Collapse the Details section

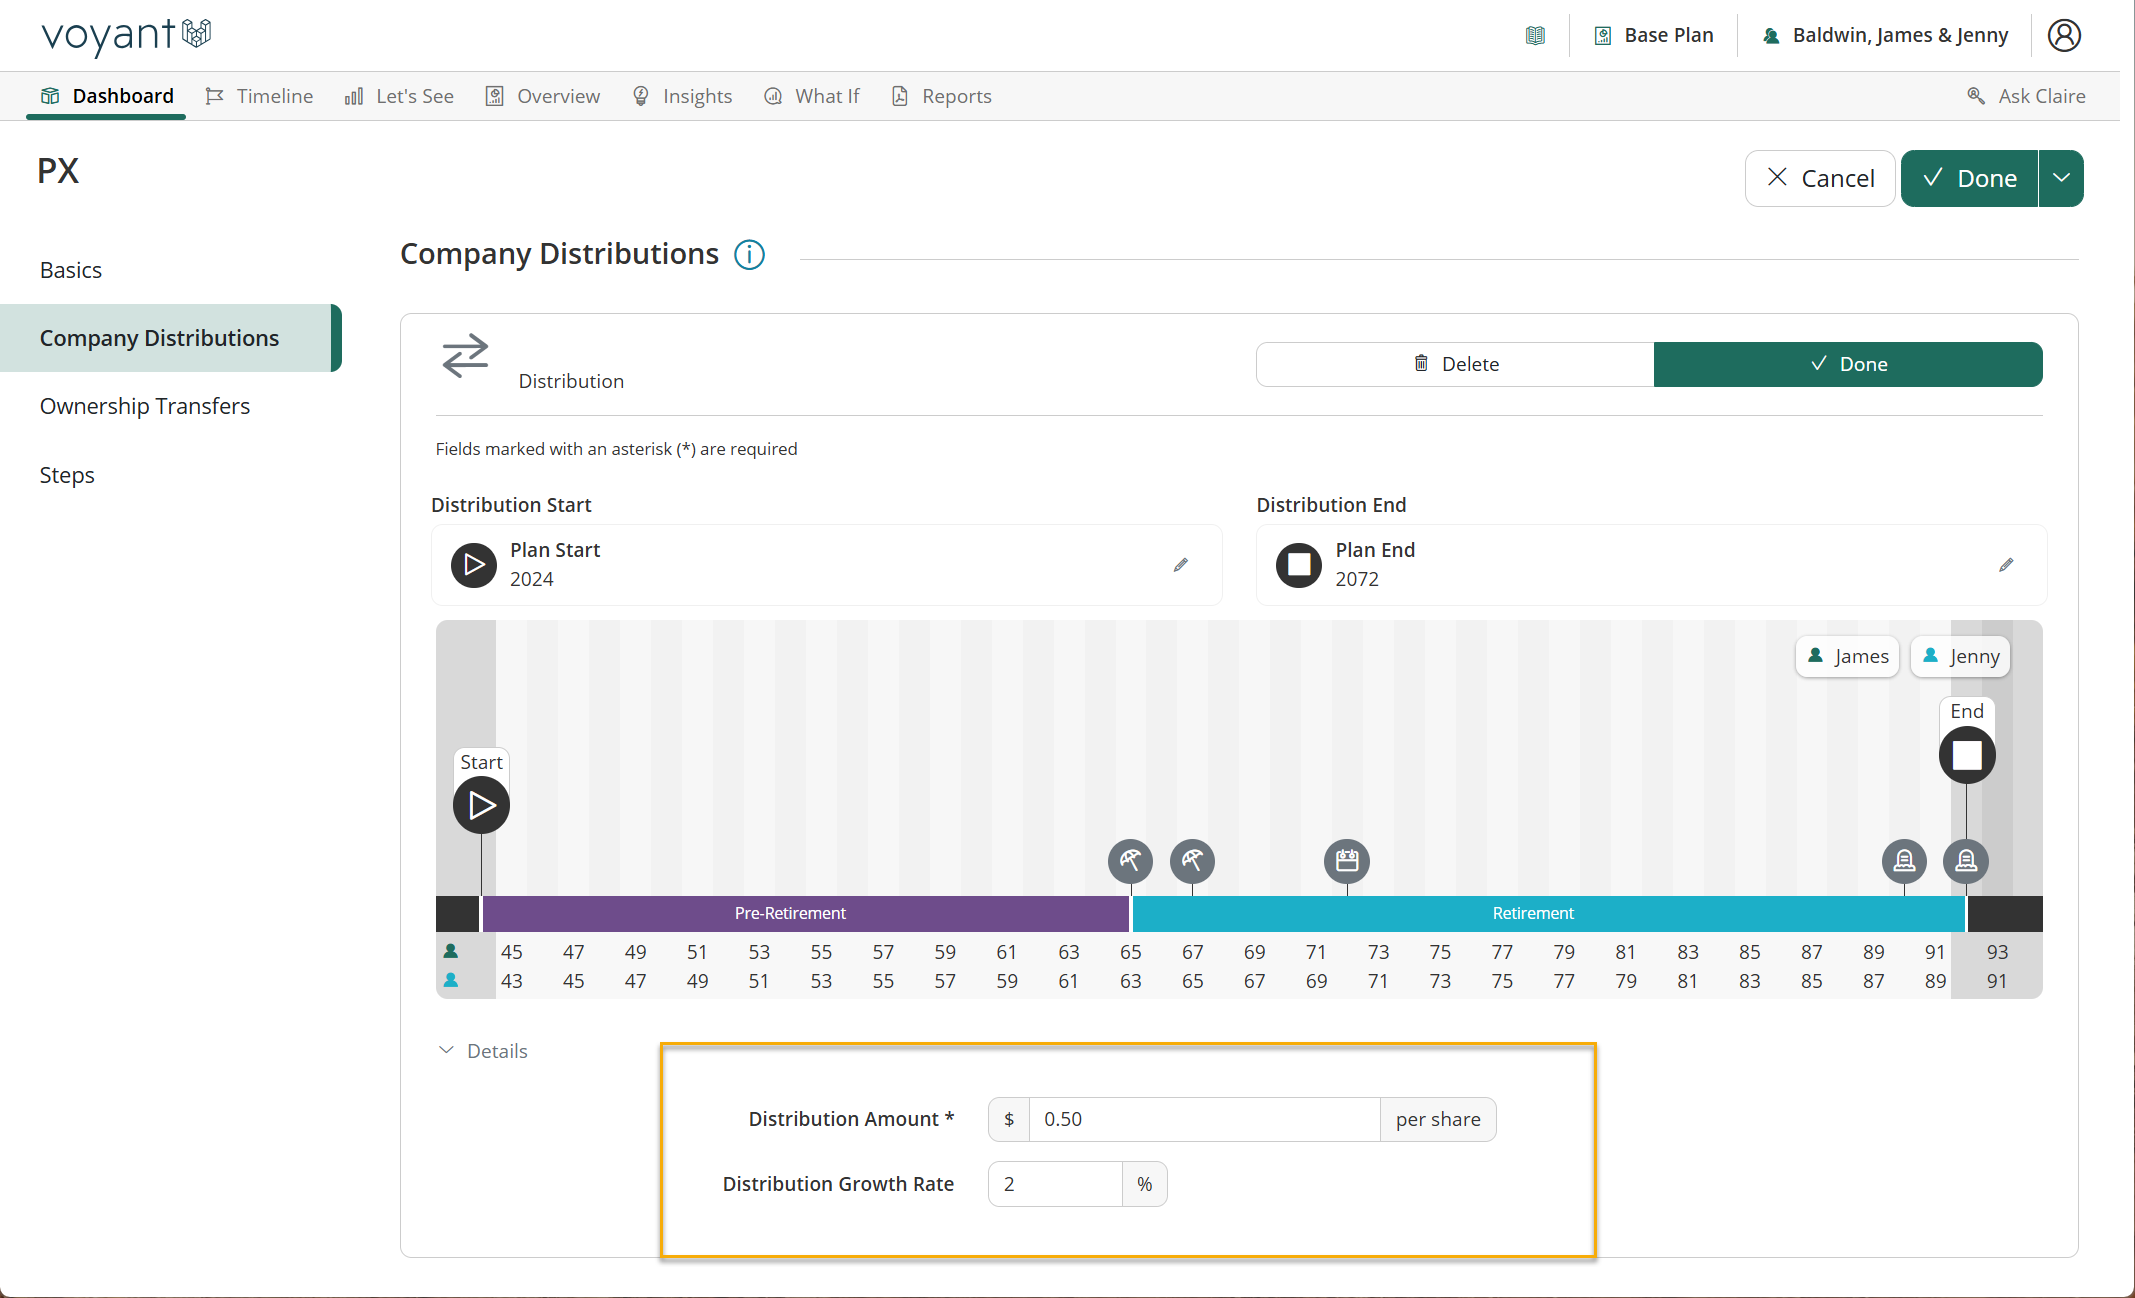click(x=483, y=1051)
